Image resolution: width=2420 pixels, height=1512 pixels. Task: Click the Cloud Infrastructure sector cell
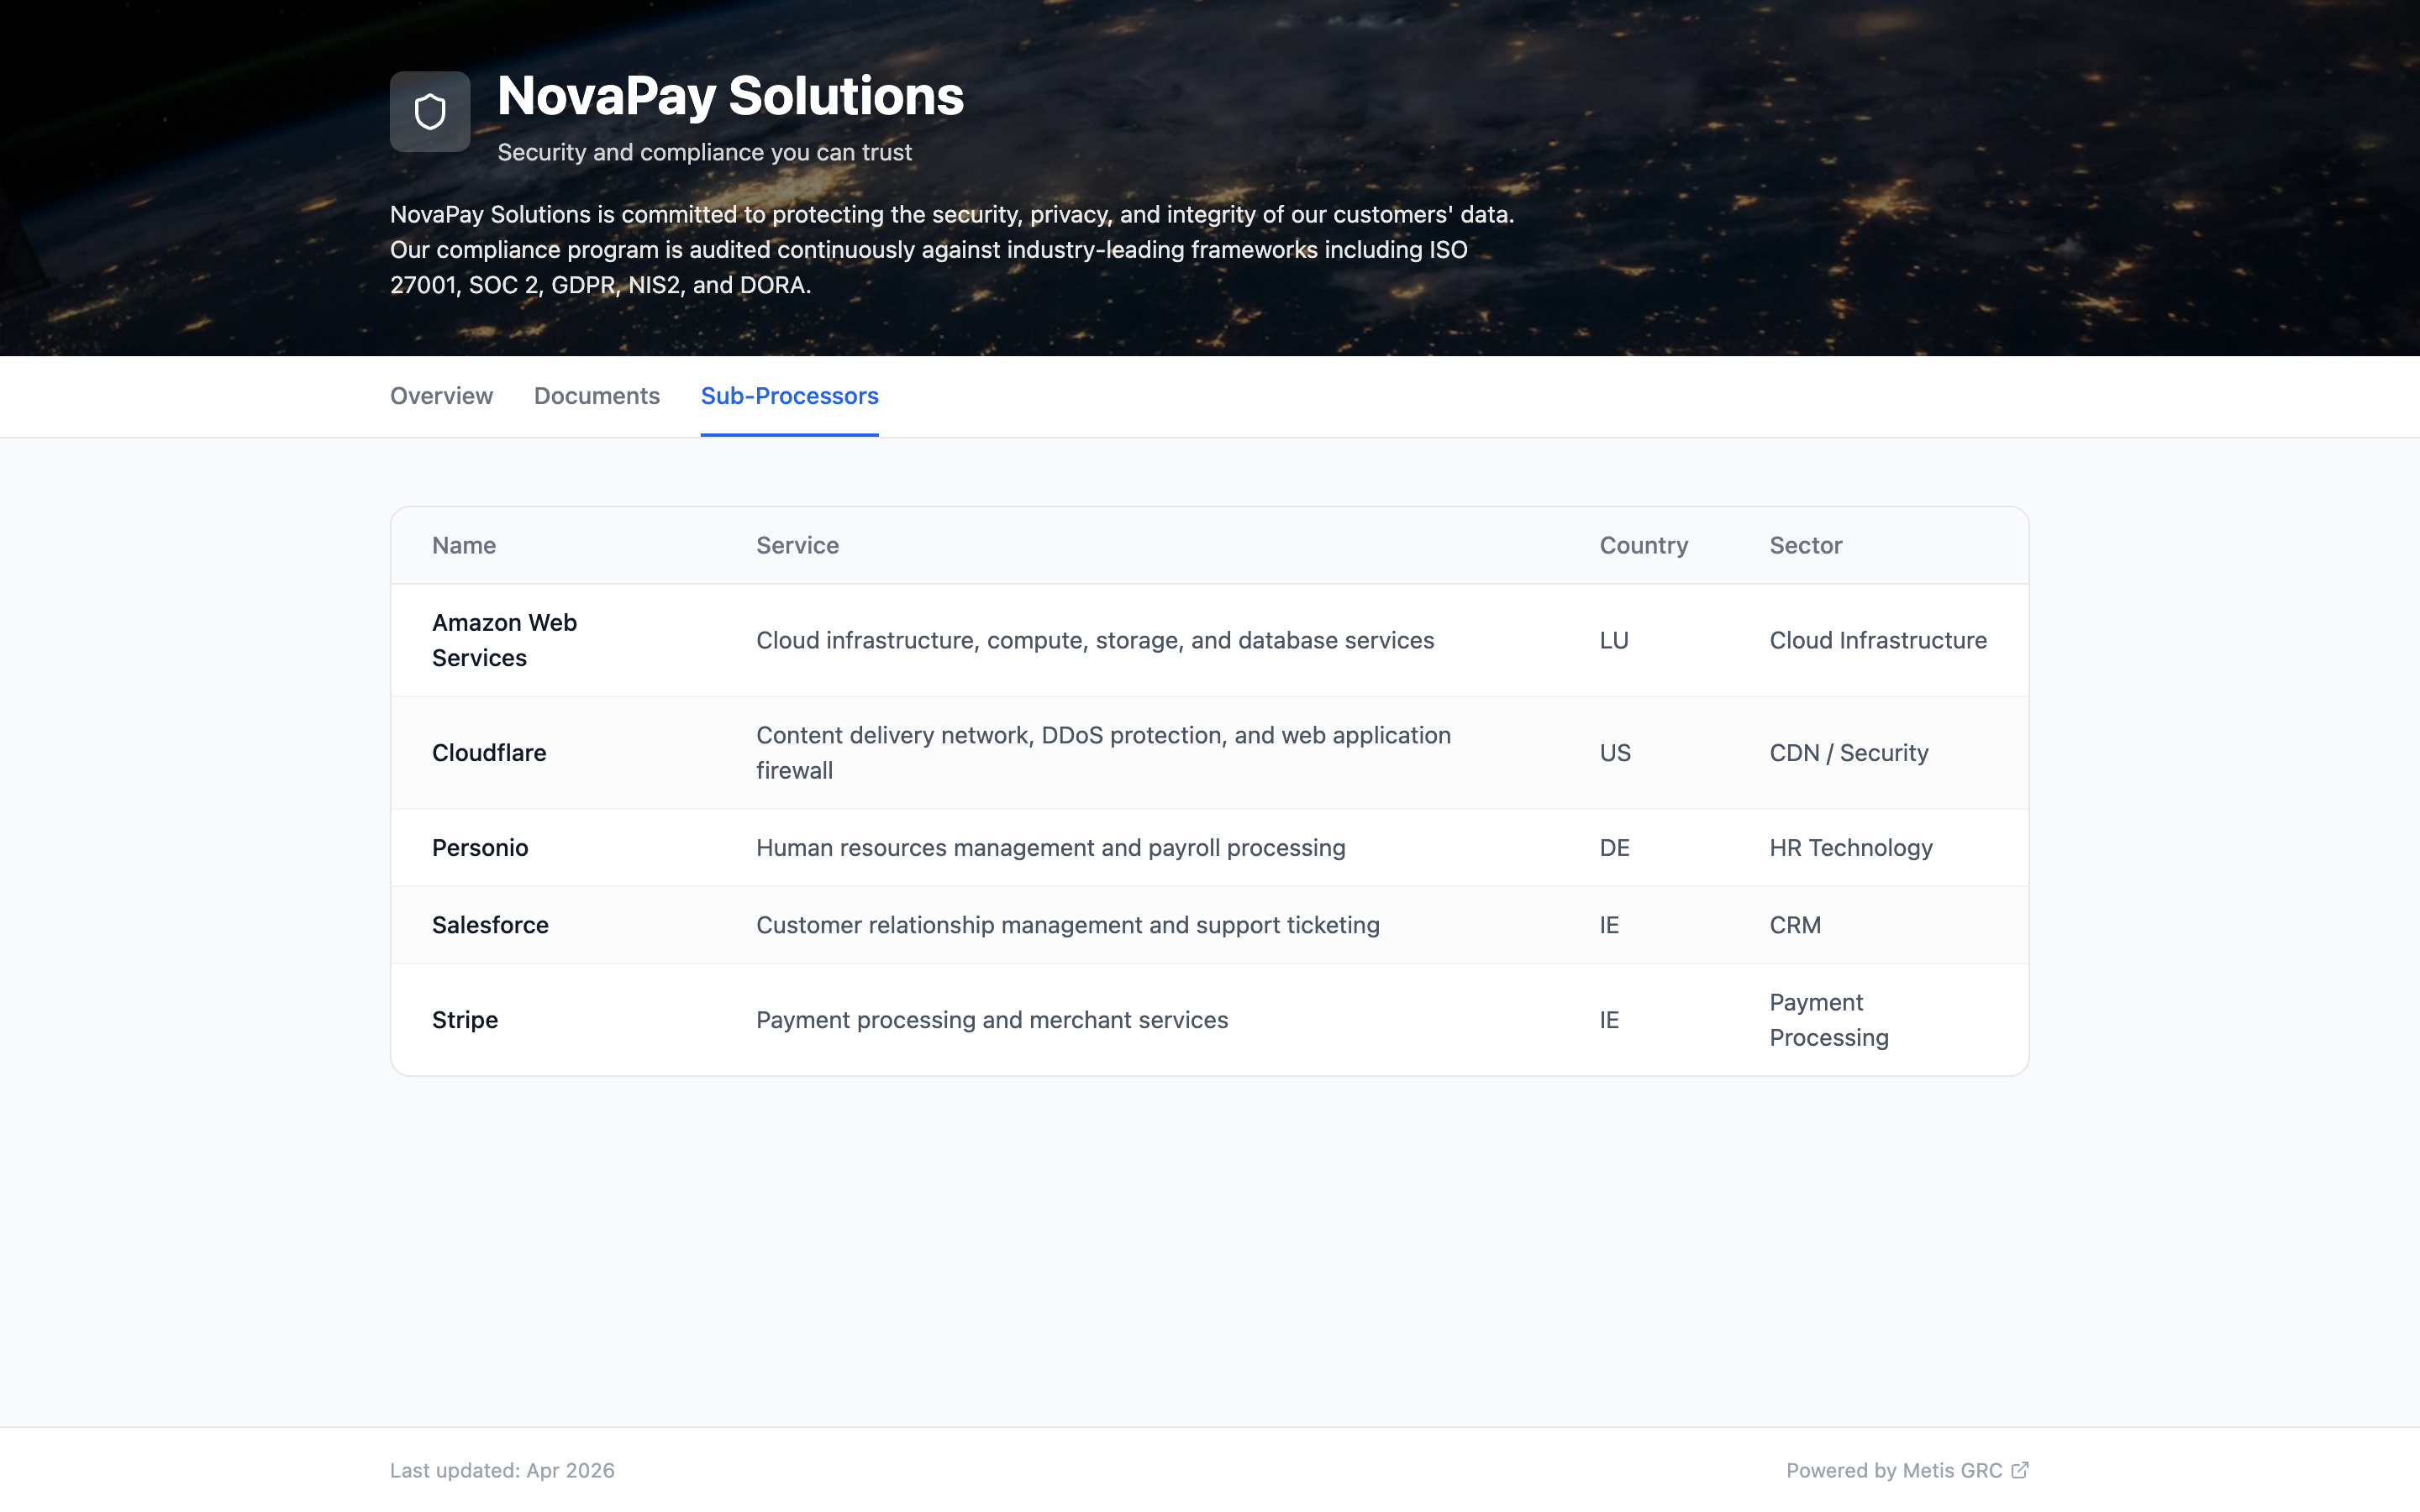tap(1877, 640)
